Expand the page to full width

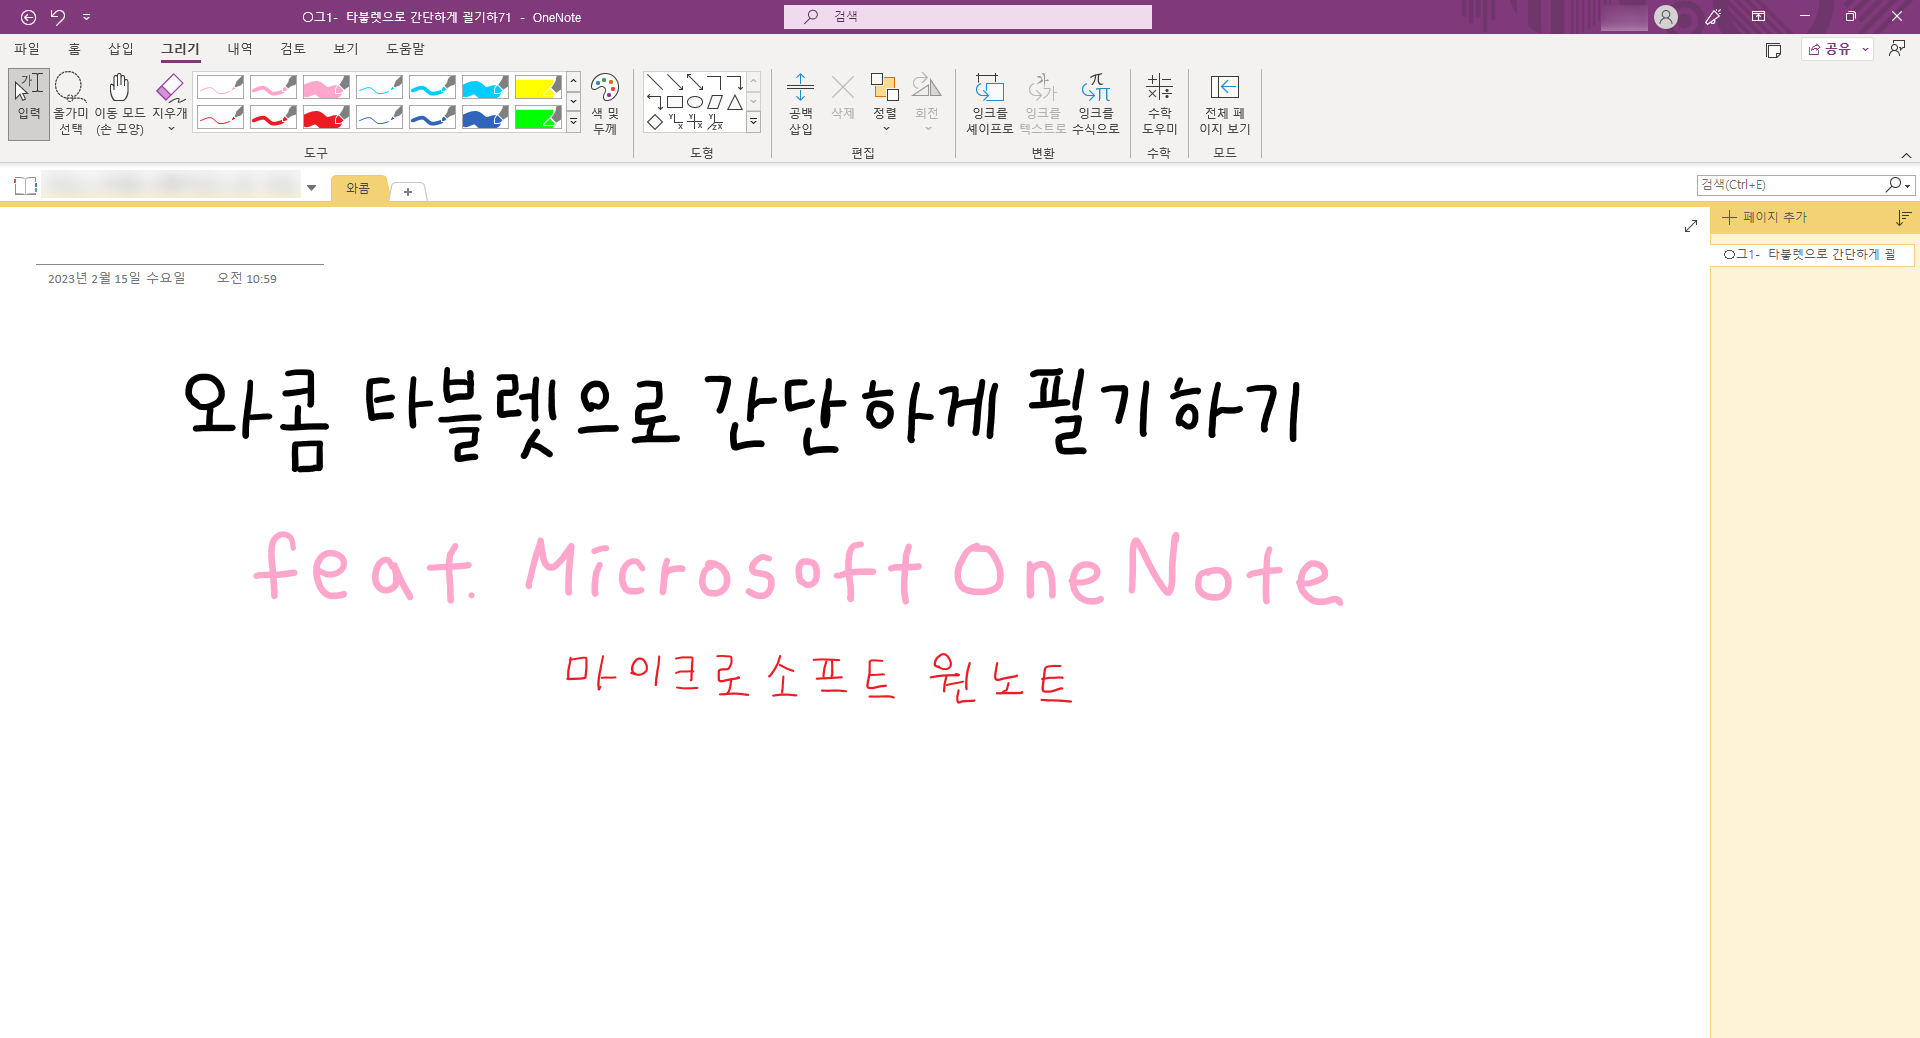coord(1691,226)
